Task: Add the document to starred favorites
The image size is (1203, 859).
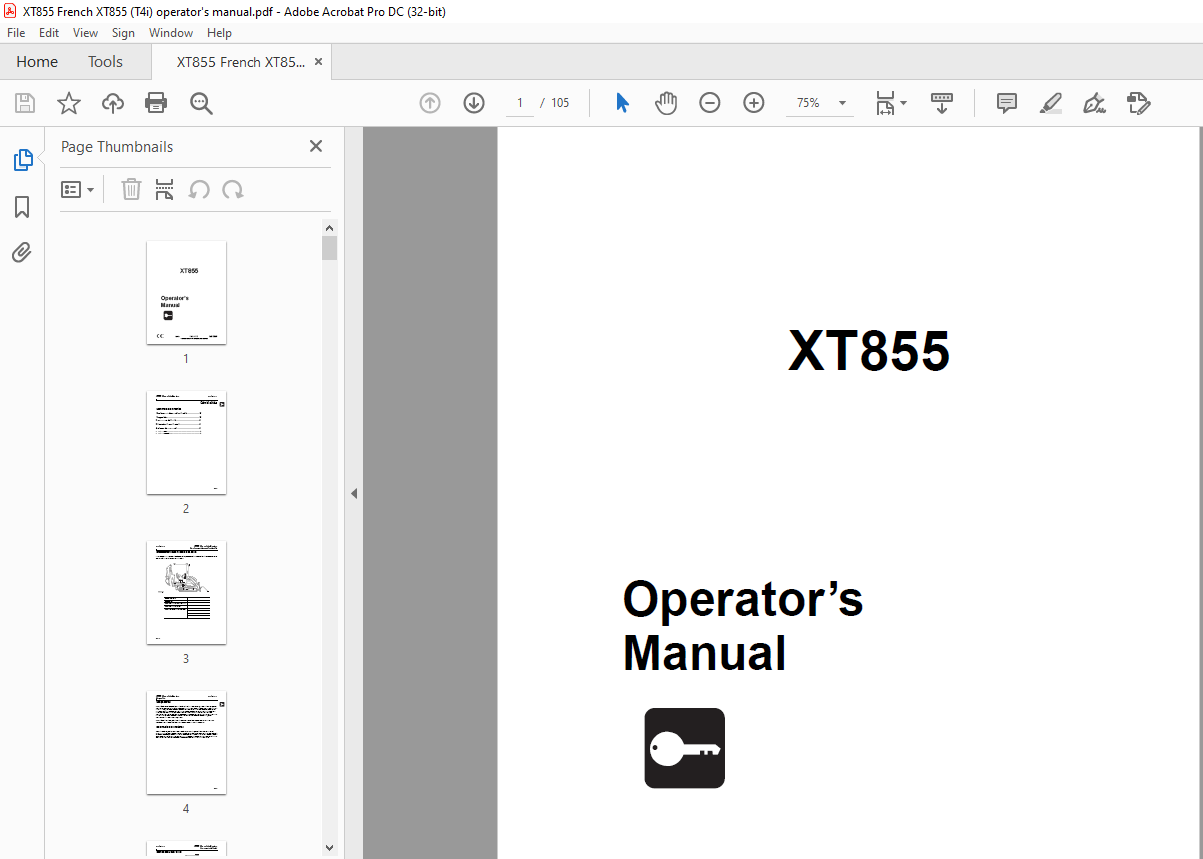Action: pos(69,103)
